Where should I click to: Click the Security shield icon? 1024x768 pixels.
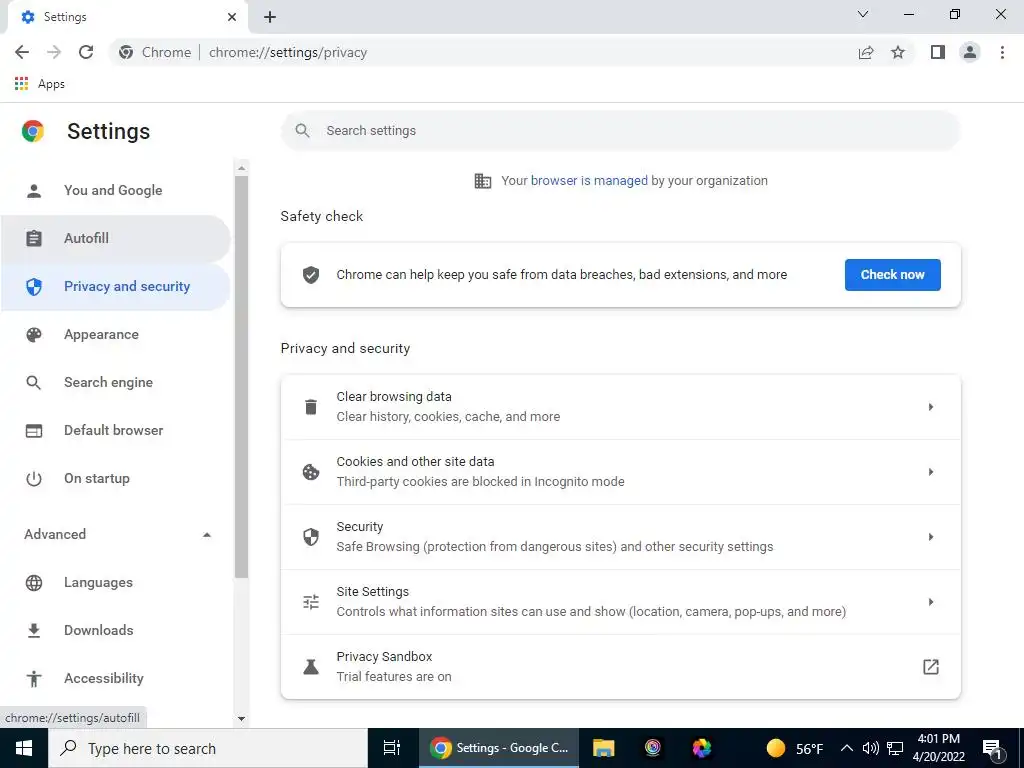pos(311,537)
